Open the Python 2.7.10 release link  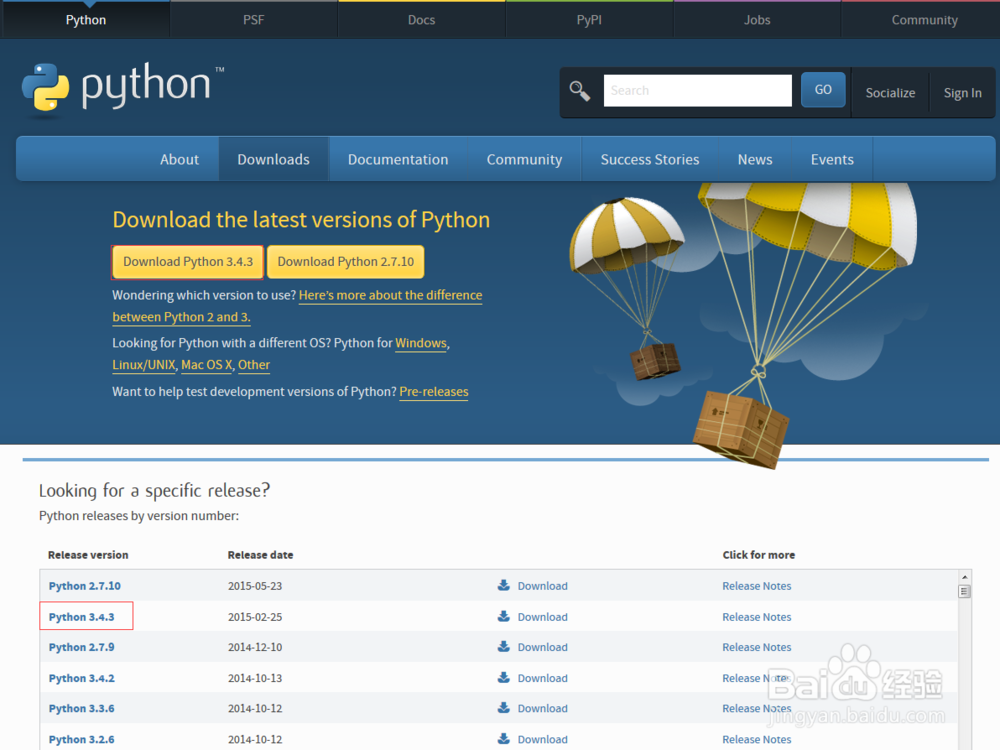[x=85, y=585]
